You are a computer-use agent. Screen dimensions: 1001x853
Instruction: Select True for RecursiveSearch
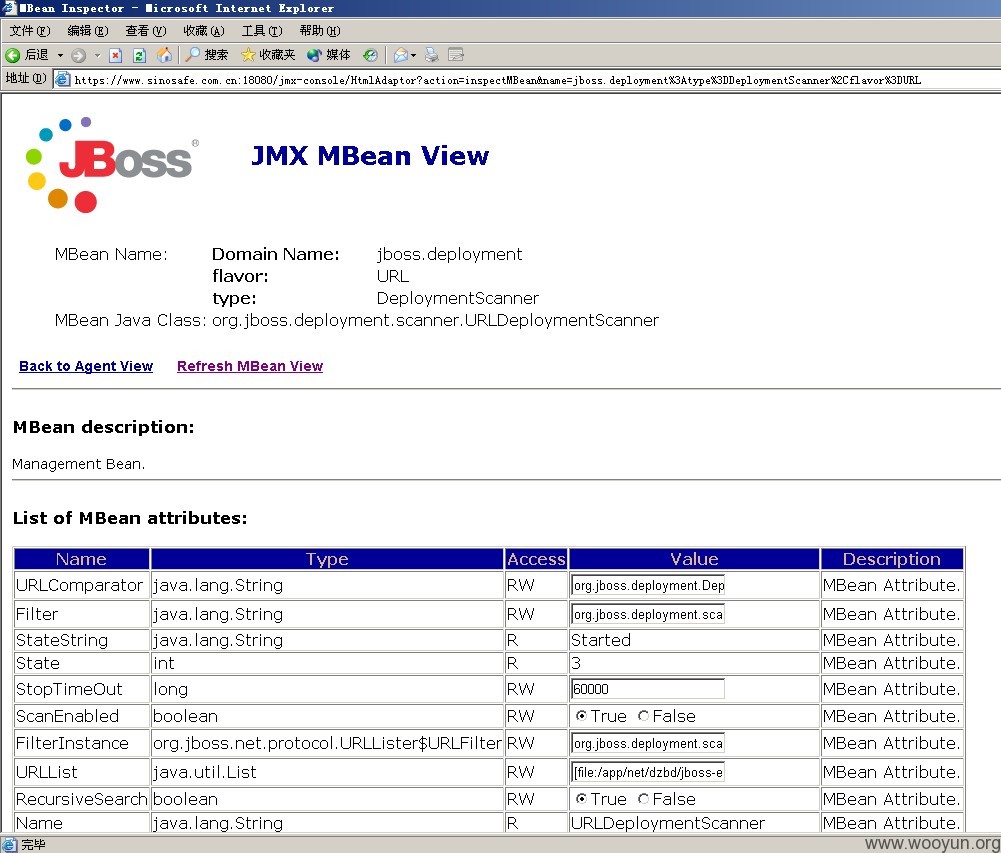tap(581, 799)
